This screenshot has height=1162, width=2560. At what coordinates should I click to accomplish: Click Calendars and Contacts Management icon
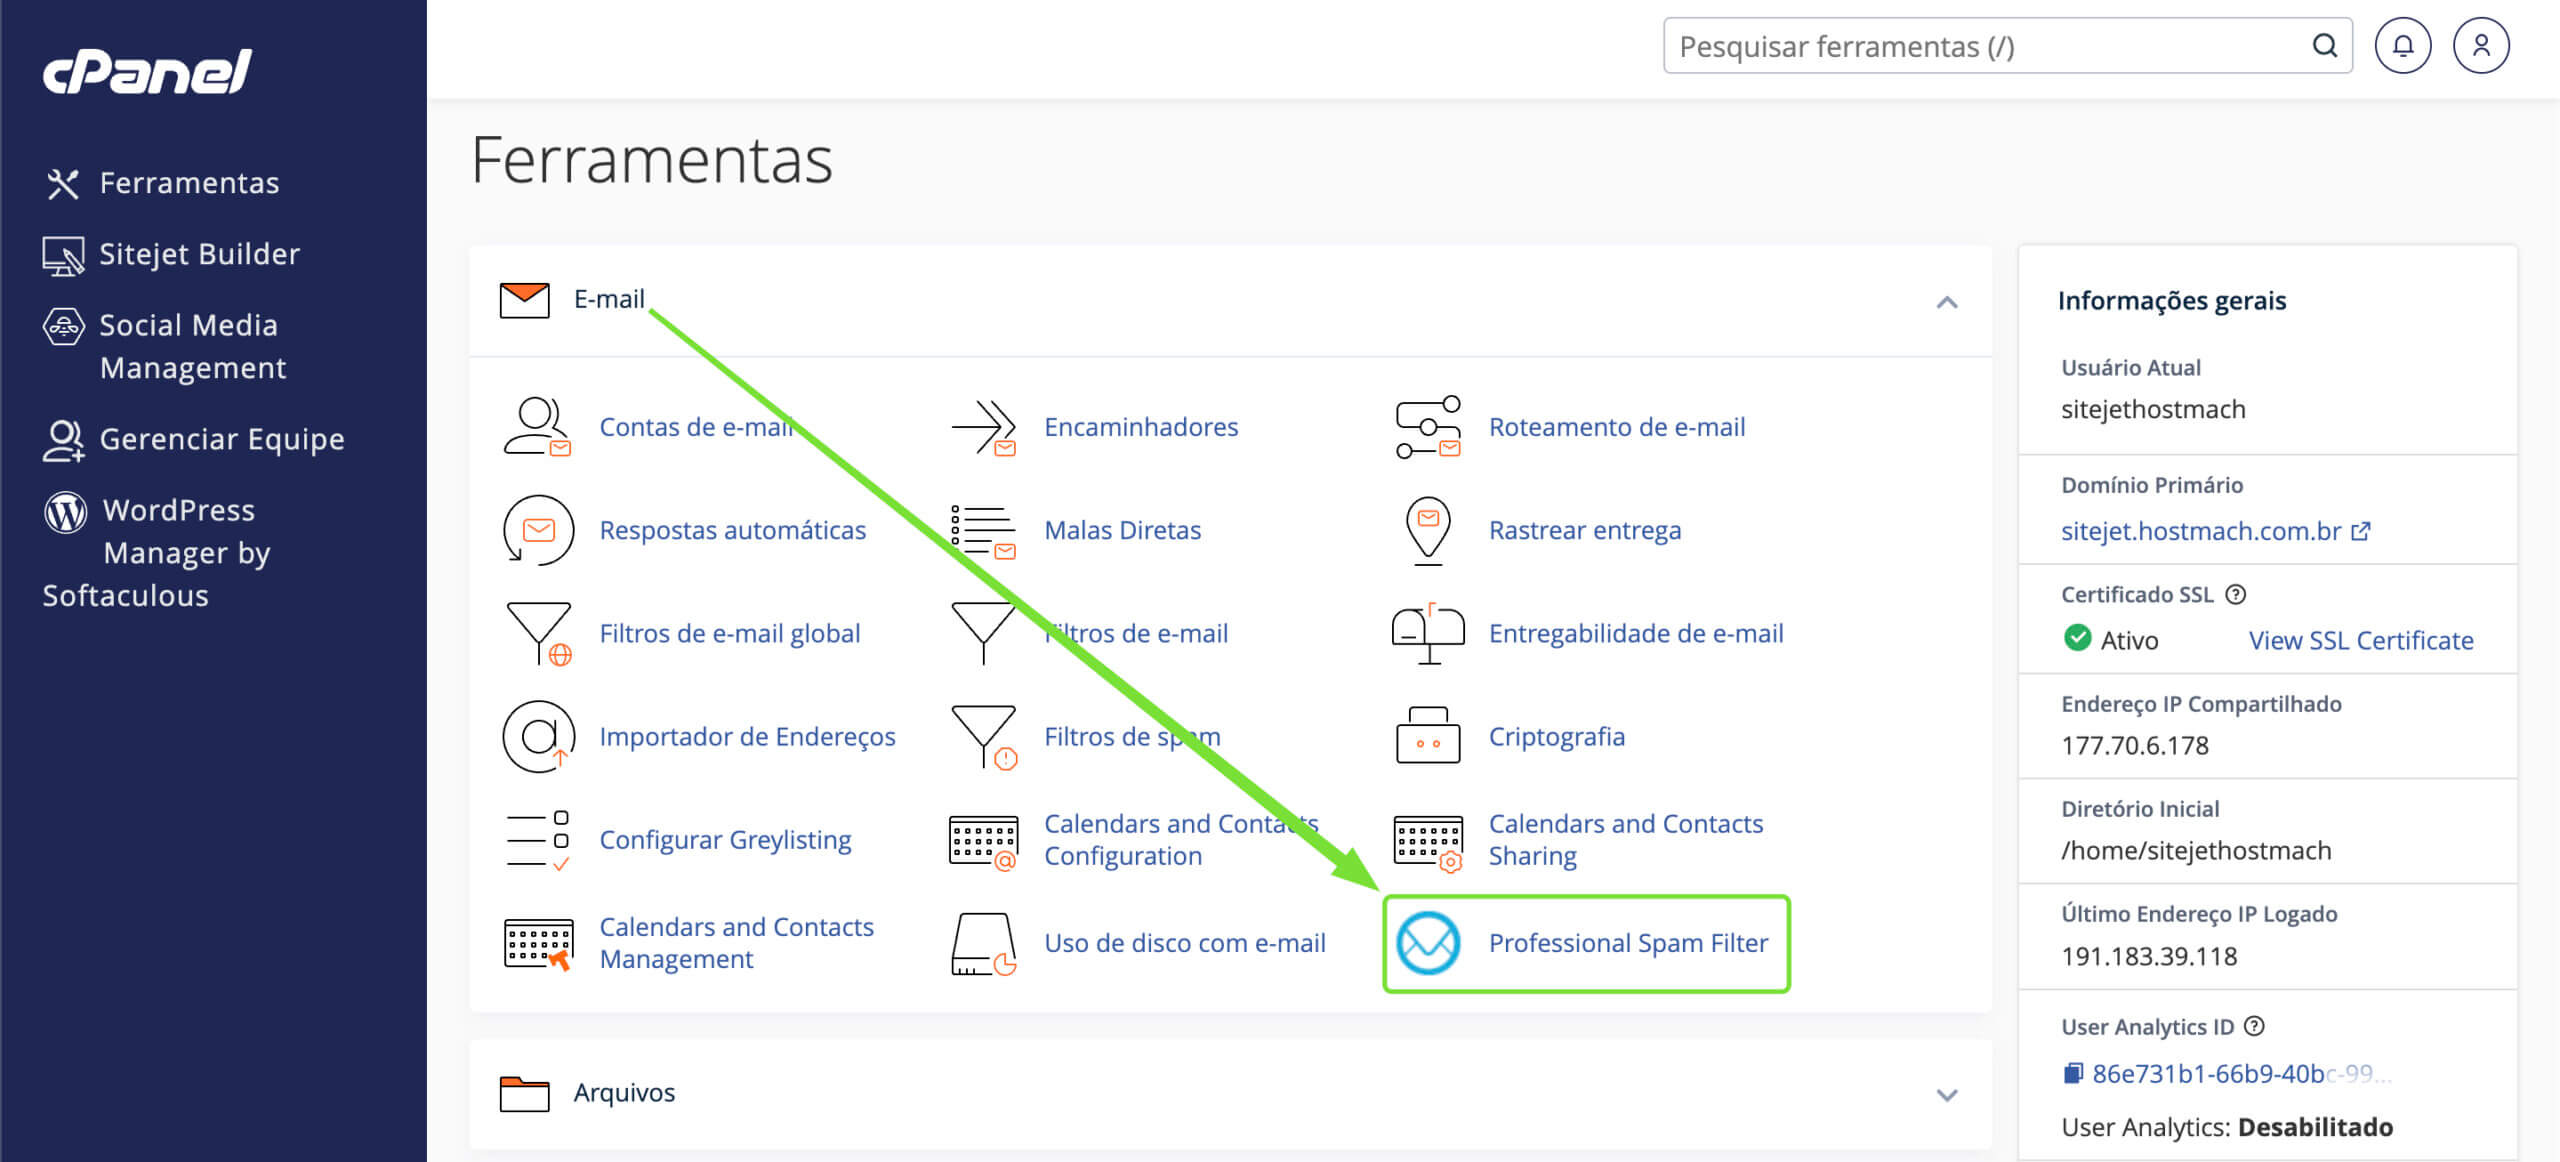539,944
